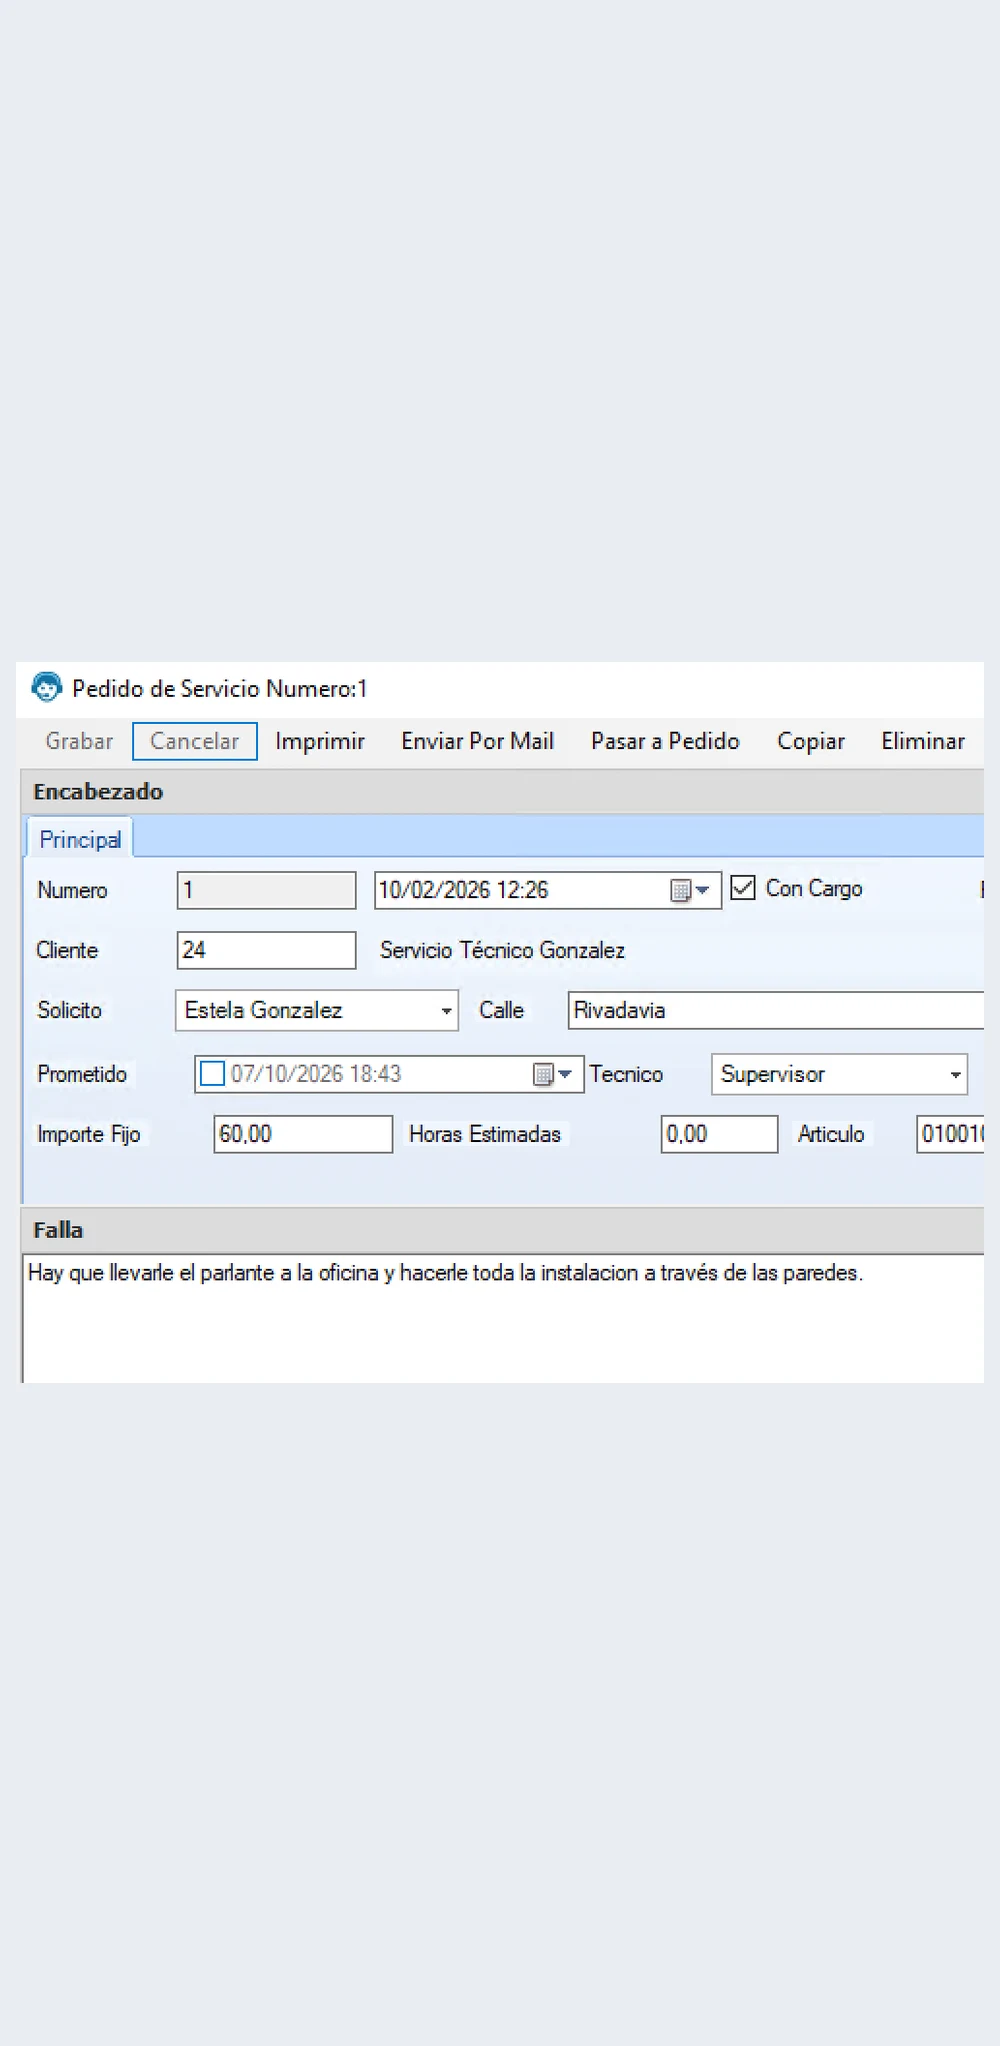Click Imprimir in the toolbar
Image resolution: width=1000 pixels, height=2046 pixels.
tap(320, 741)
